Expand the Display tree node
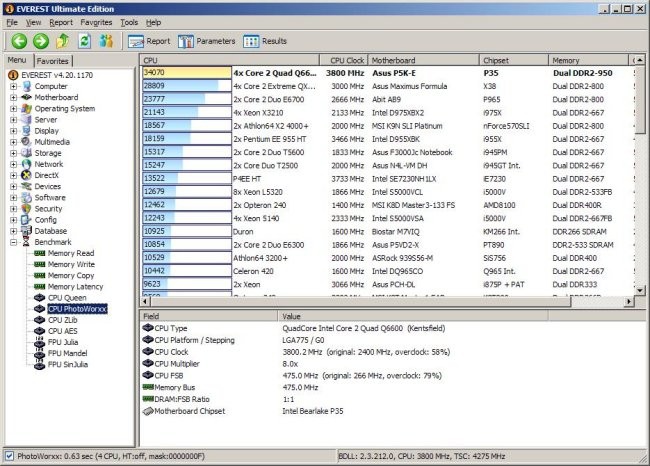The width and height of the screenshot is (650, 466). 13,131
